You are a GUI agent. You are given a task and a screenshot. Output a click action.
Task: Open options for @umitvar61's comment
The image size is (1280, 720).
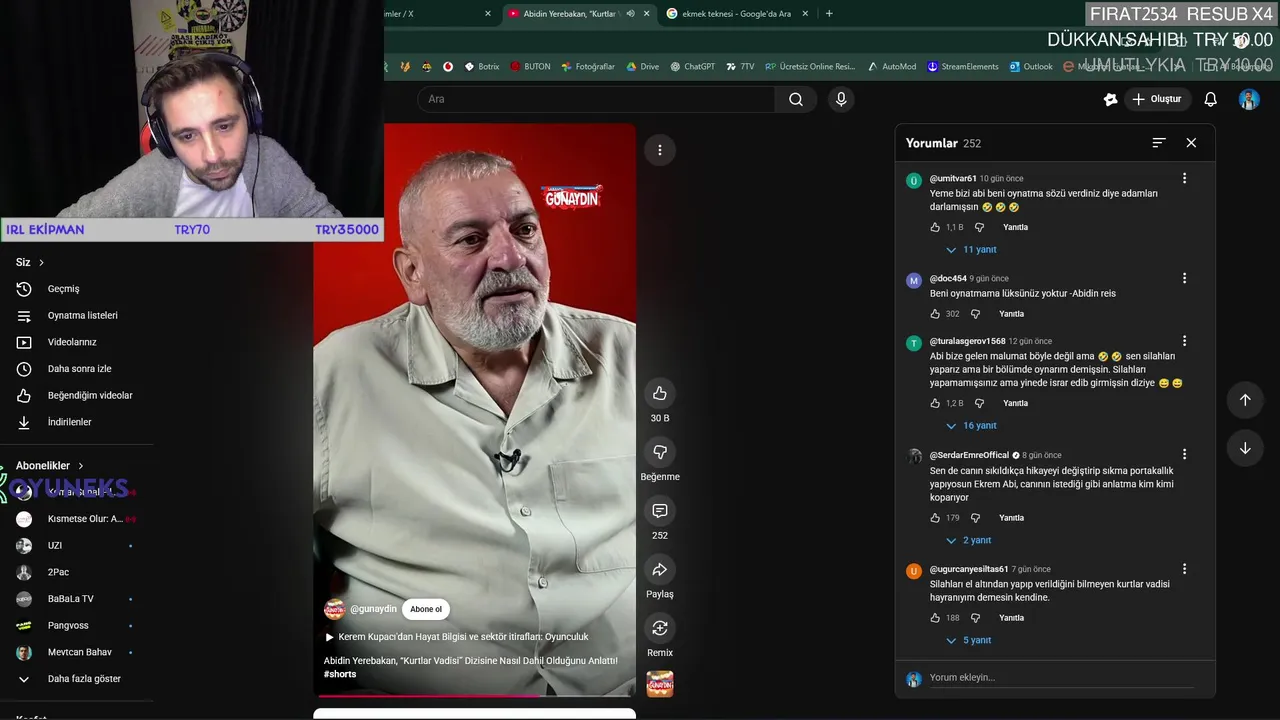click(1184, 178)
